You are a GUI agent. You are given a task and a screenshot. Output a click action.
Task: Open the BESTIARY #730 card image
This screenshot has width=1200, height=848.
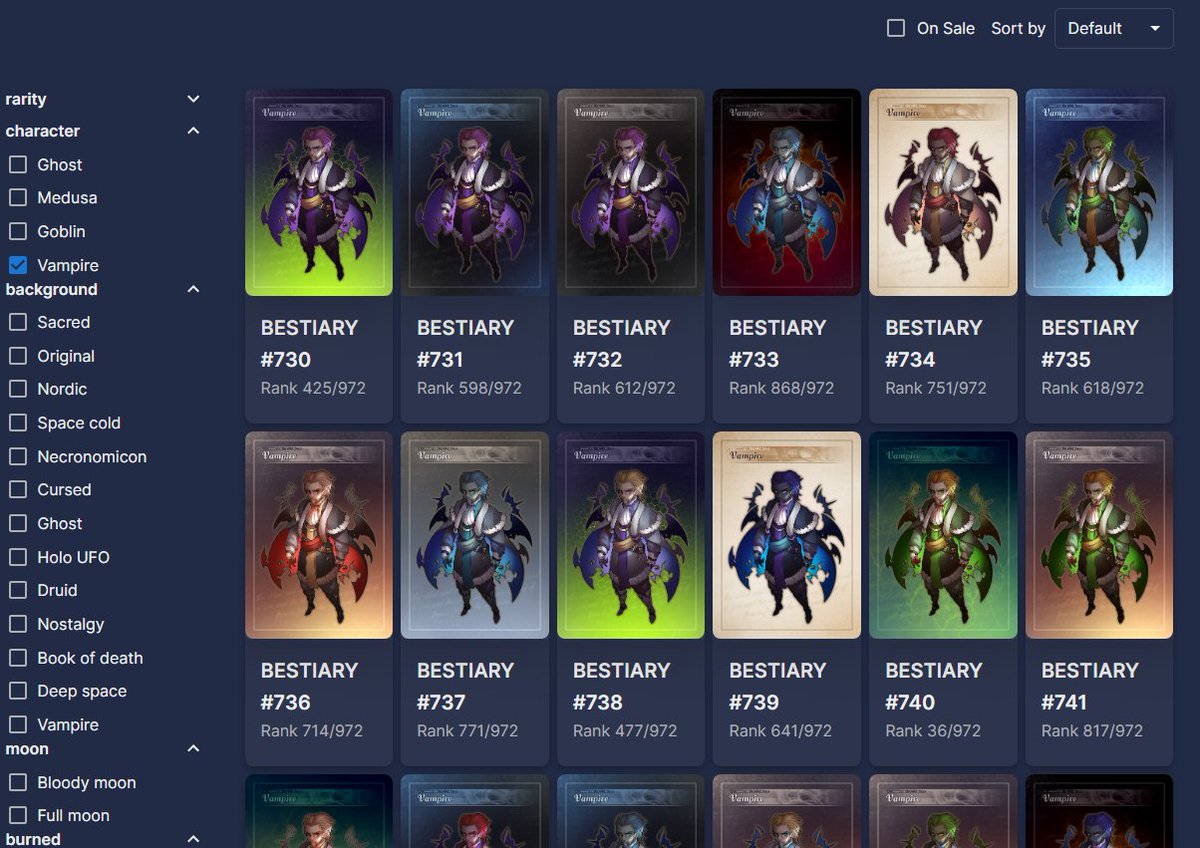pos(319,192)
